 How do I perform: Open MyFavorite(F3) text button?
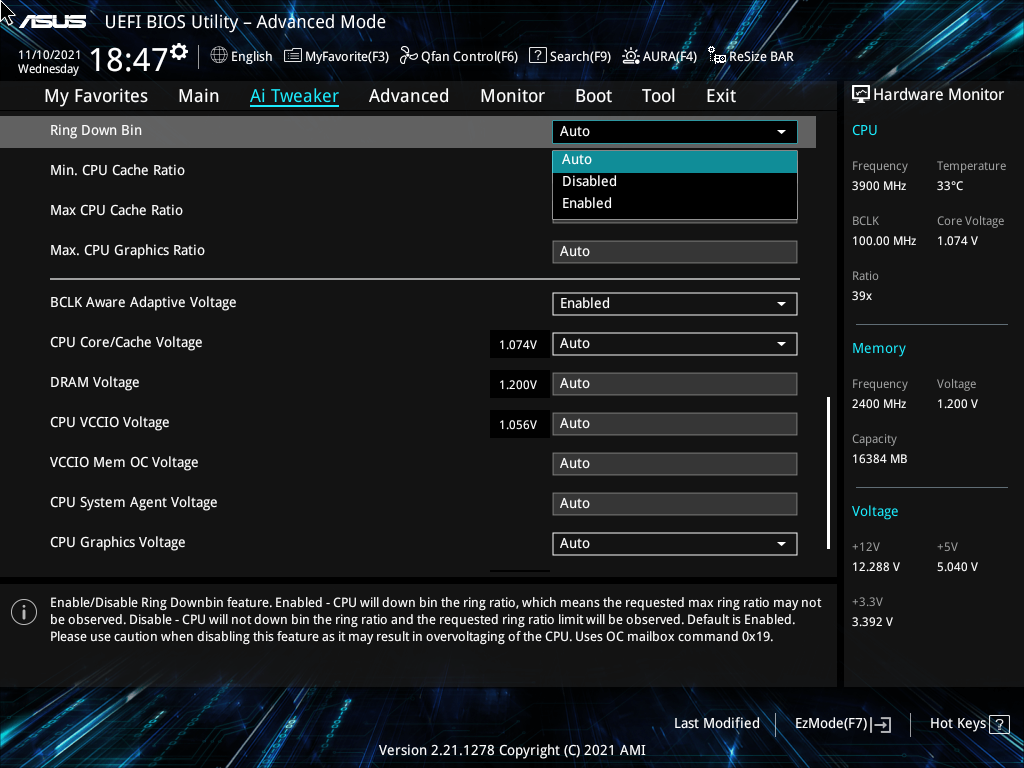point(347,57)
